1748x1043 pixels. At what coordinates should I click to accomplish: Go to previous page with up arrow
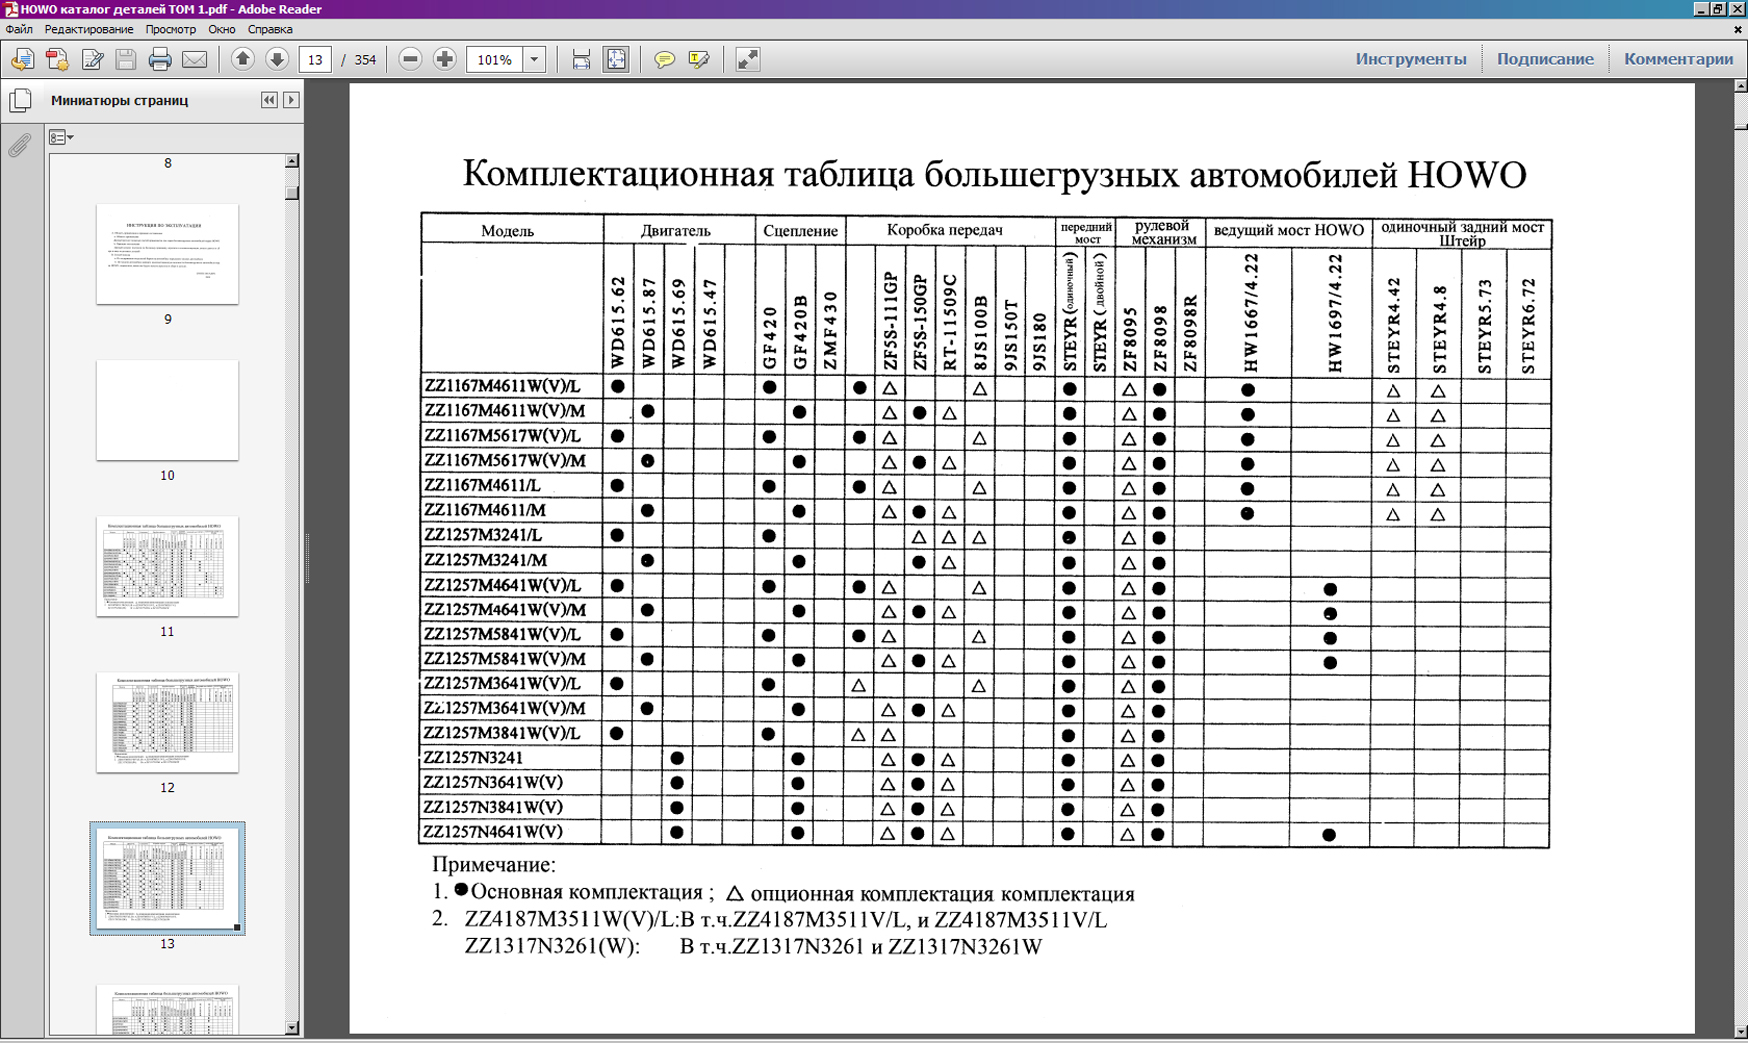tap(242, 60)
